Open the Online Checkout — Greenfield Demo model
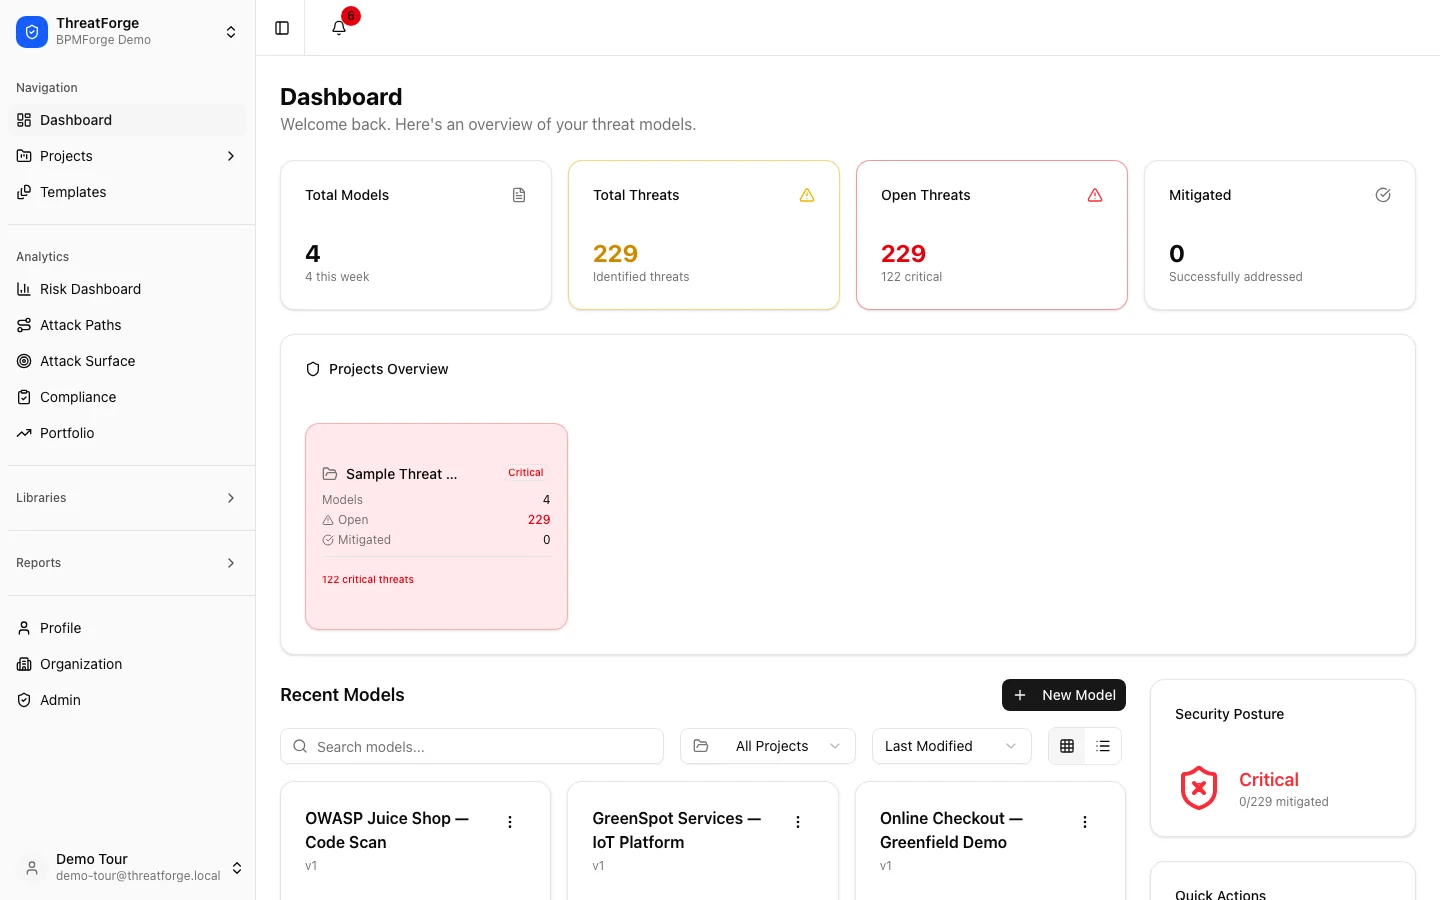Image resolution: width=1440 pixels, height=900 pixels. tap(951, 830)
